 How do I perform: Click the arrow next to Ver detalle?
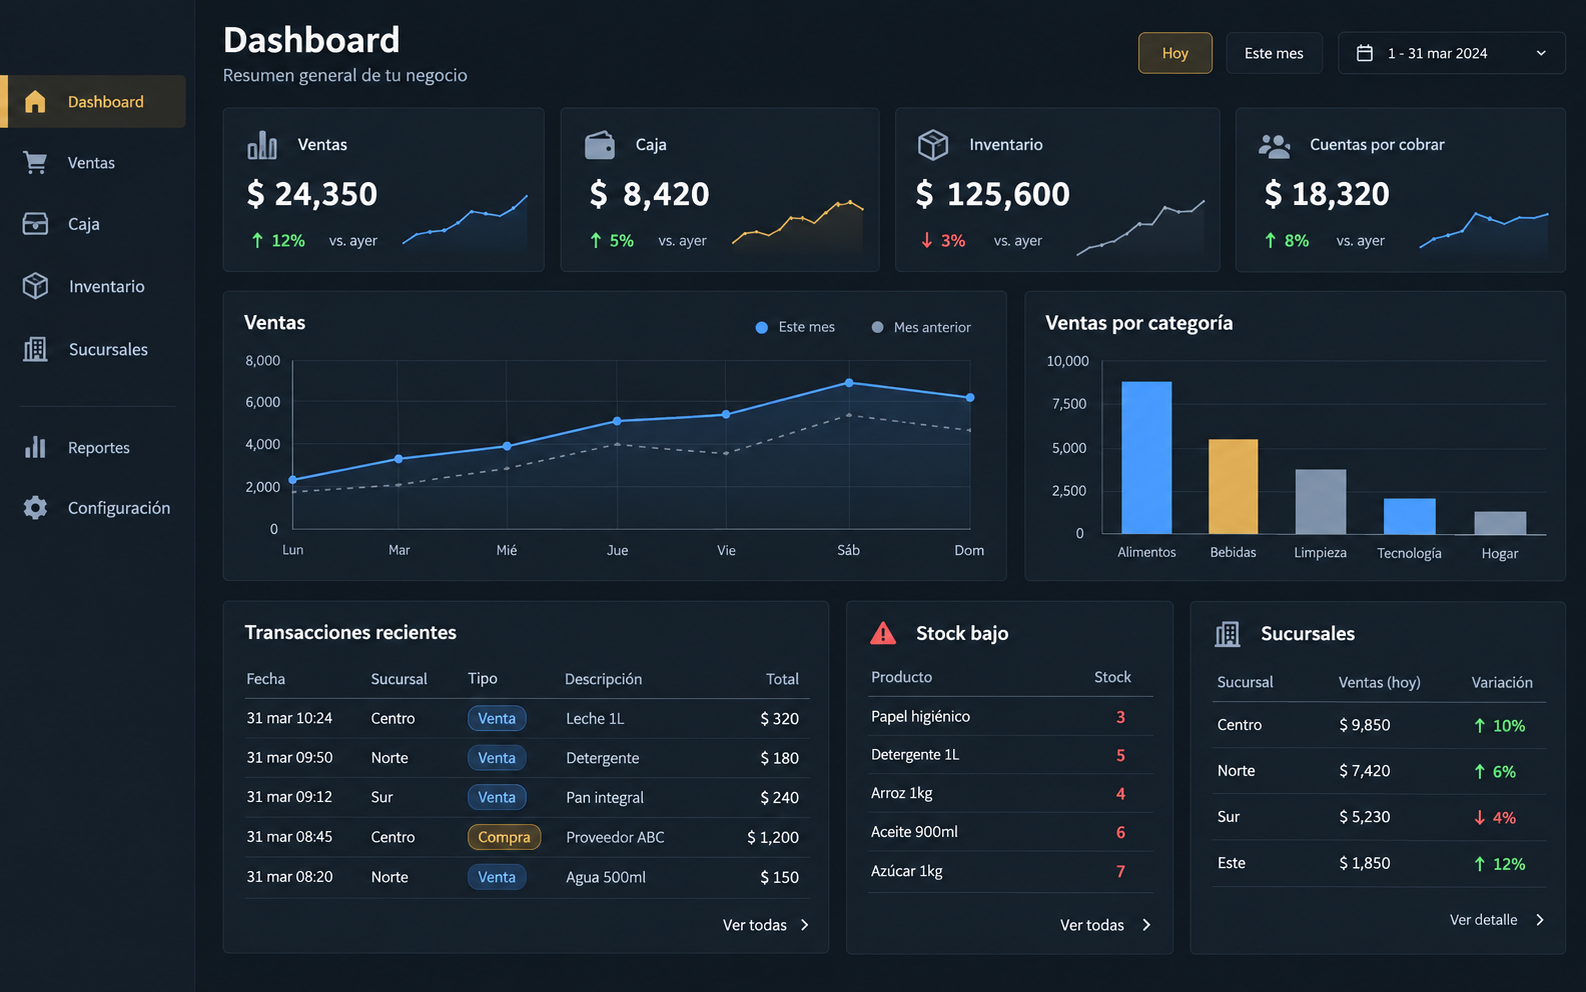point(1540,920)
